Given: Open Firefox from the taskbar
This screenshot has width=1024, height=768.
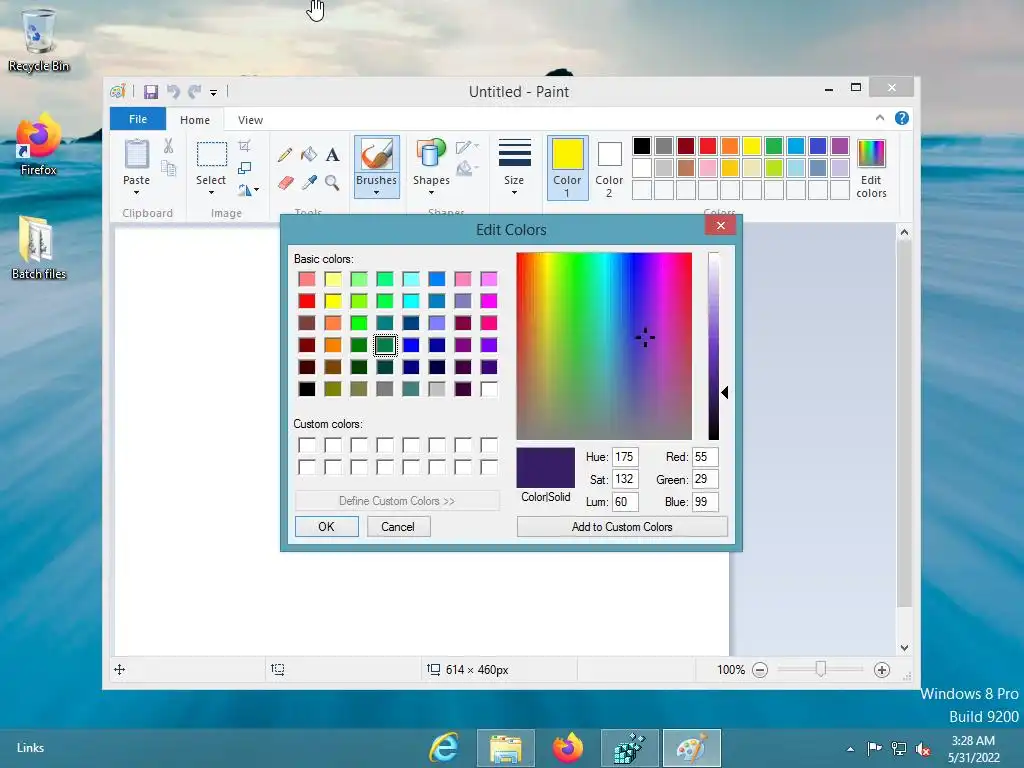Looking at the screenshot, I should point(568,748).
